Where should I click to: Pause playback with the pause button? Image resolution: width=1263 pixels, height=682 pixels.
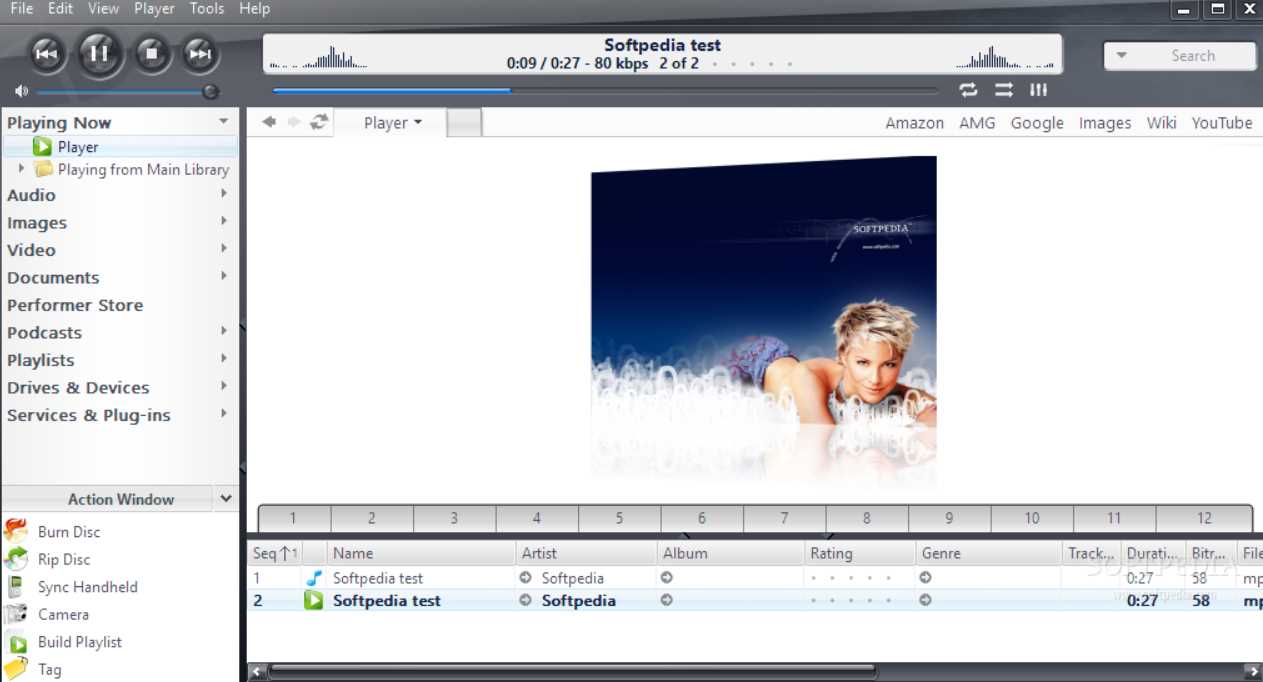pyautogui.click(x=98, y=53)
